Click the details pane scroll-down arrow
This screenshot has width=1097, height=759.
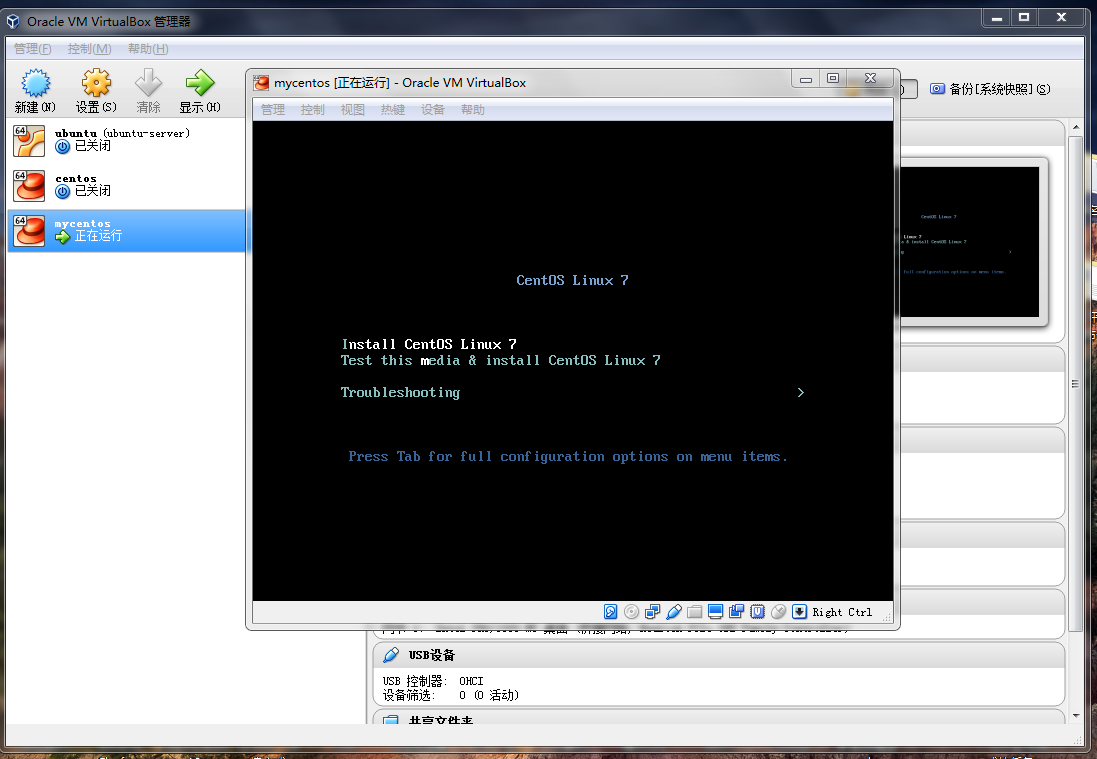pyautogui.click(x=1076, y=716)
